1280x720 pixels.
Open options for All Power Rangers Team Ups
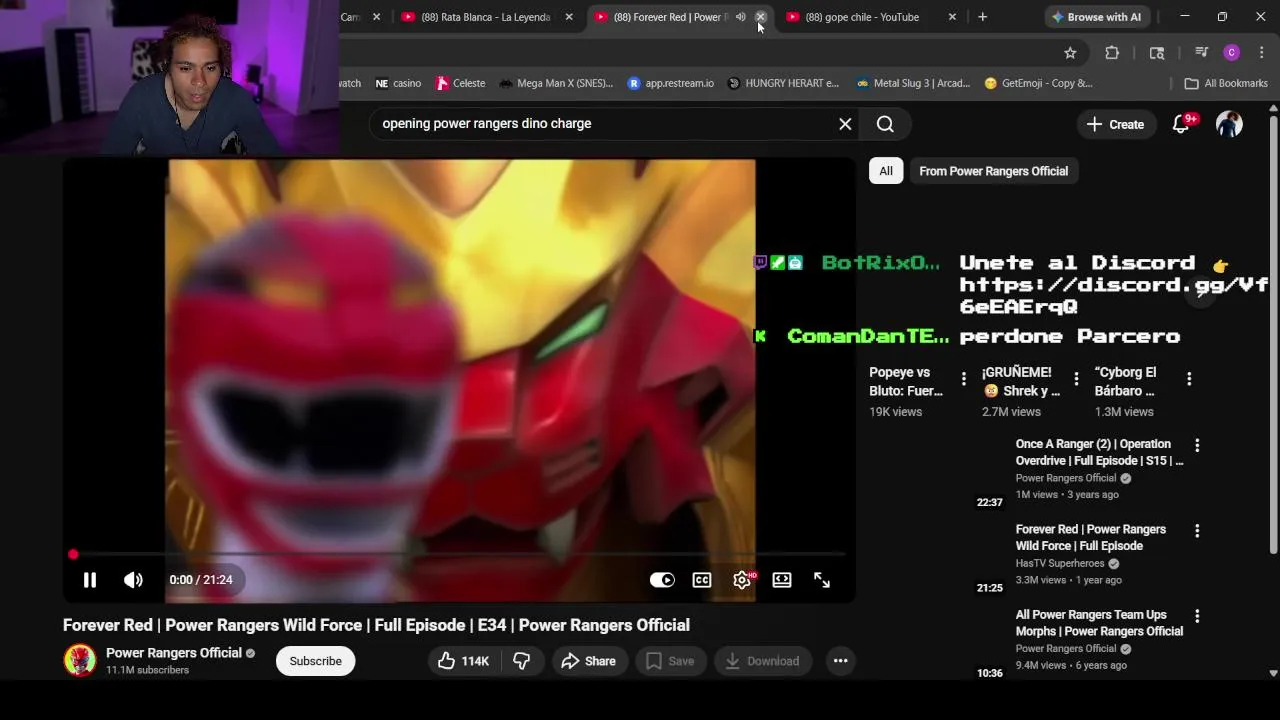[1197, 616]
